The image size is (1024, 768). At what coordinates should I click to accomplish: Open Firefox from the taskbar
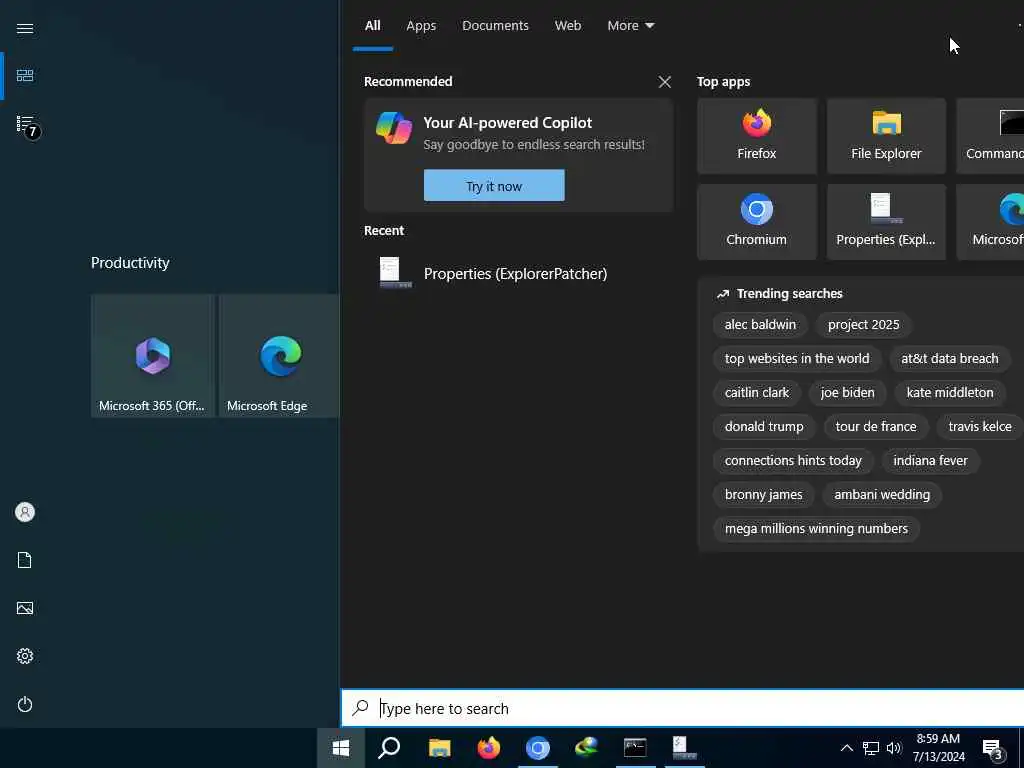(488, 748)
